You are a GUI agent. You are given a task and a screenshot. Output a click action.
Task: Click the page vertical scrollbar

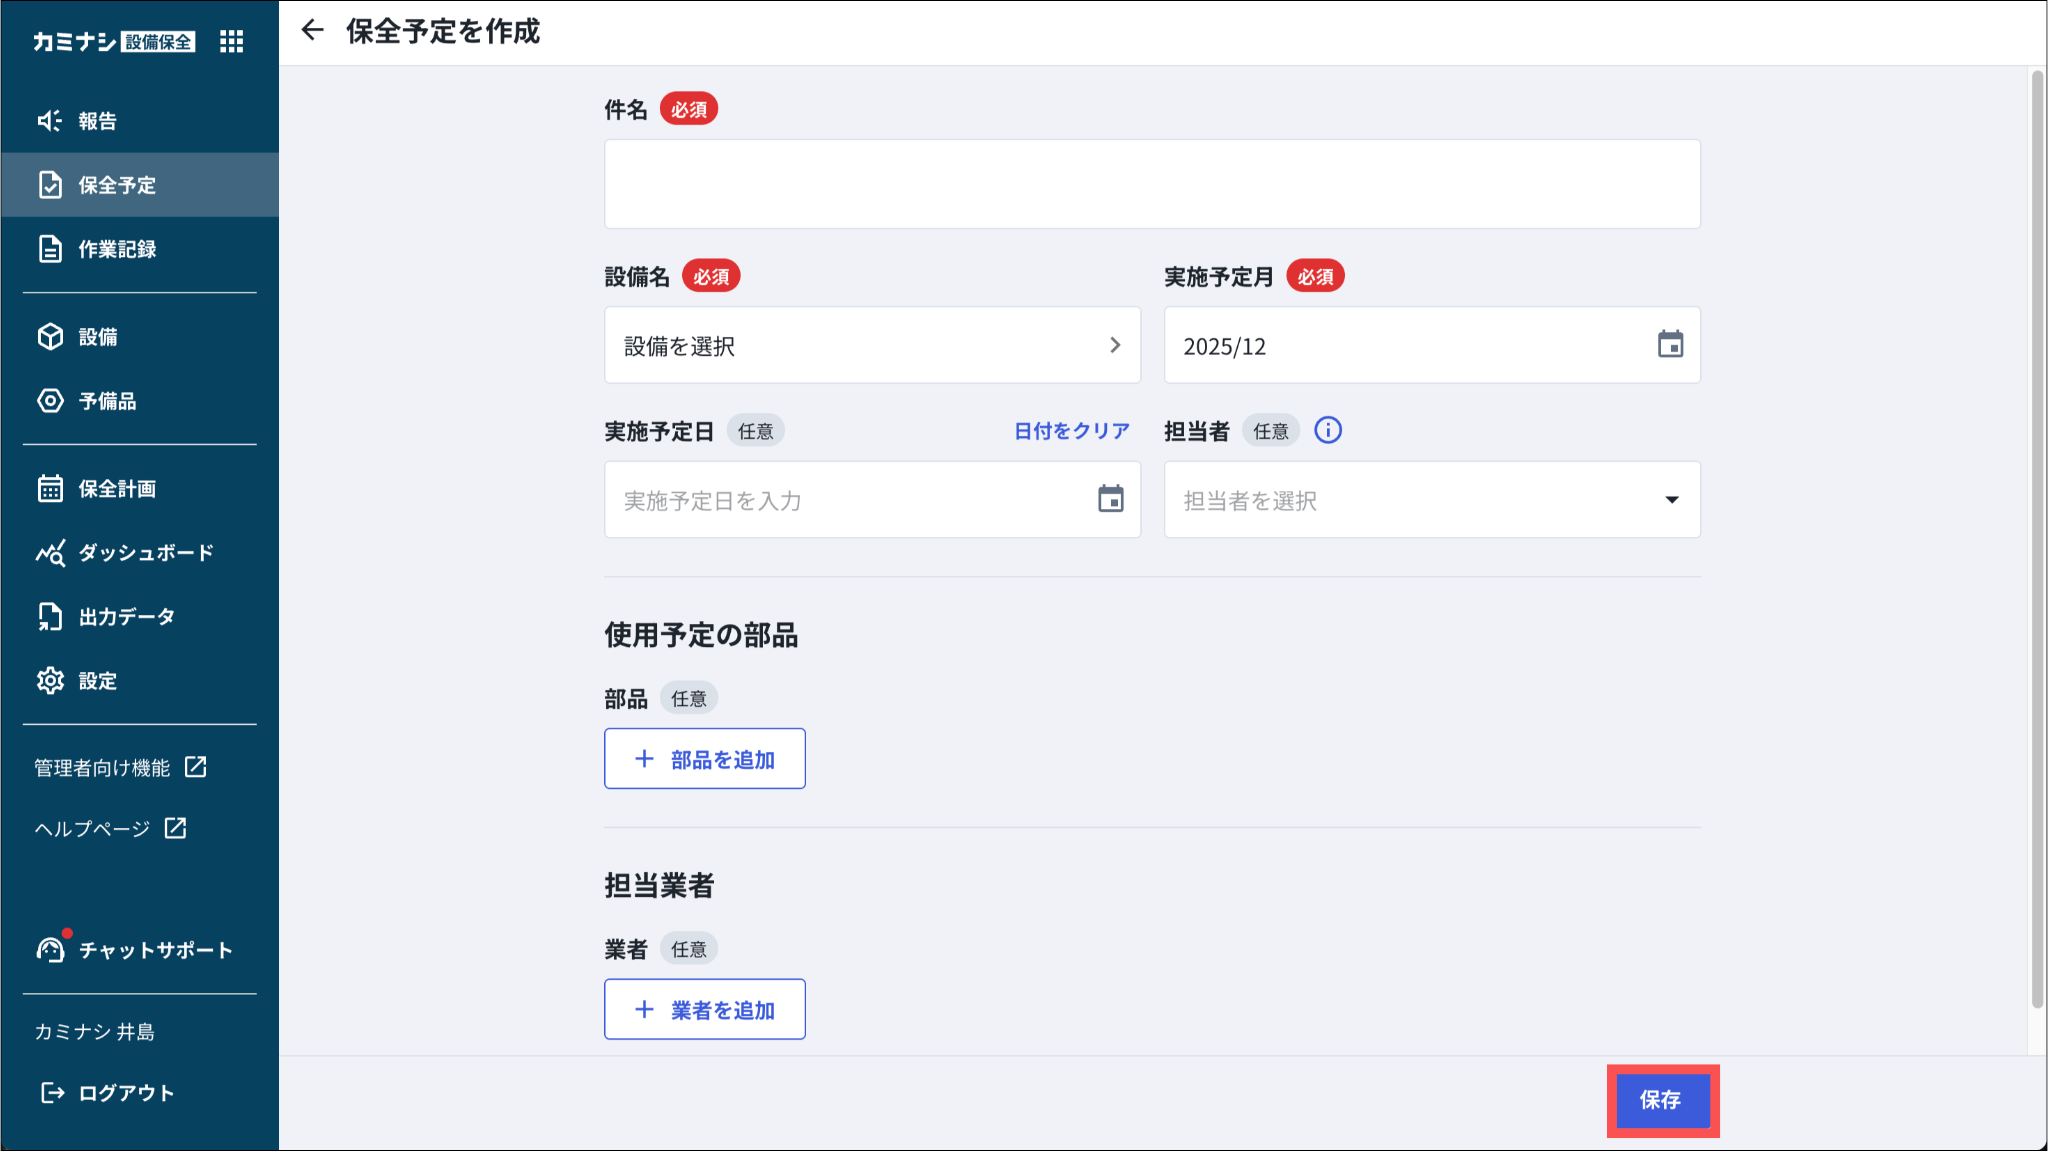2037,540
